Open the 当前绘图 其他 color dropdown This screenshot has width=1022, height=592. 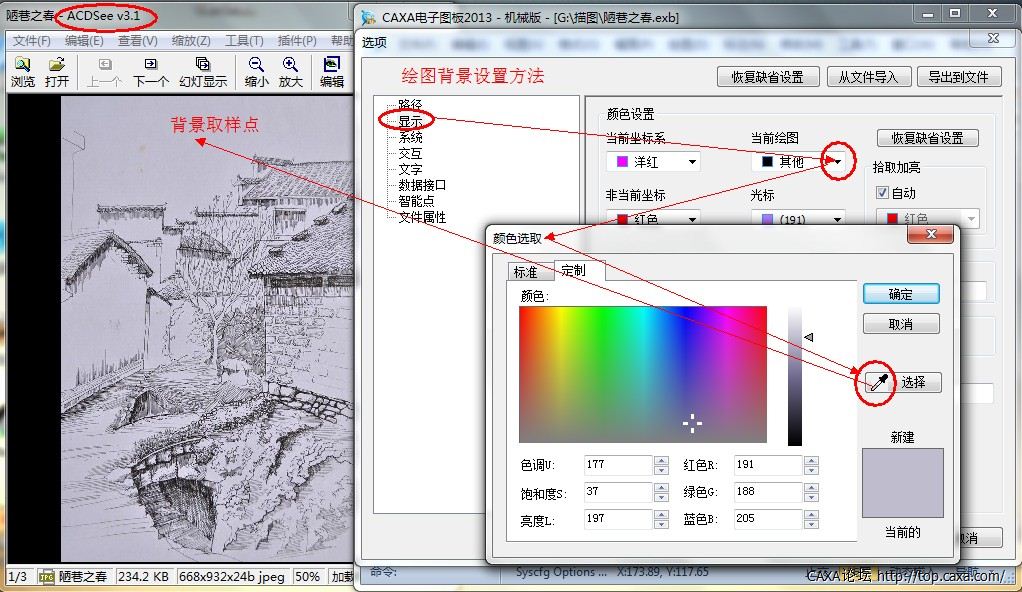(838, 162)
